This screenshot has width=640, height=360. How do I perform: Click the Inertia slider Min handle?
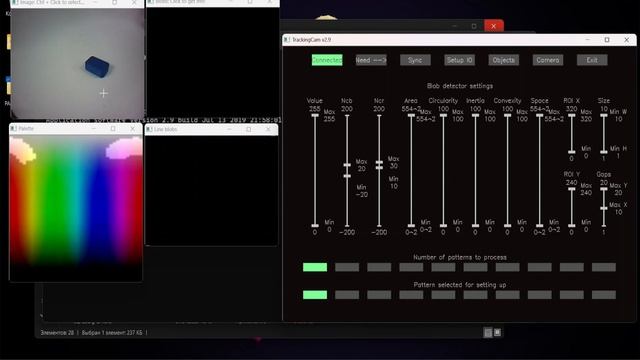click(475, 225)
